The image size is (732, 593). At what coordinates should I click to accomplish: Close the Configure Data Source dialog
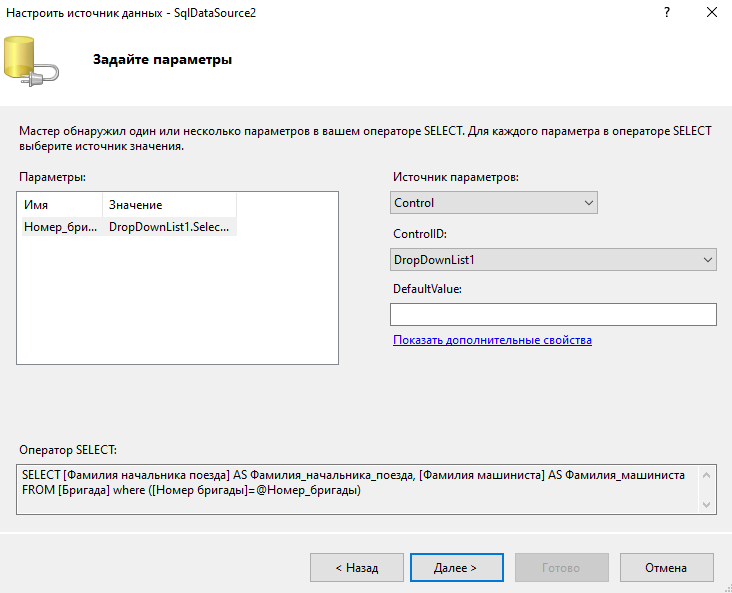(x=711, y=13)
